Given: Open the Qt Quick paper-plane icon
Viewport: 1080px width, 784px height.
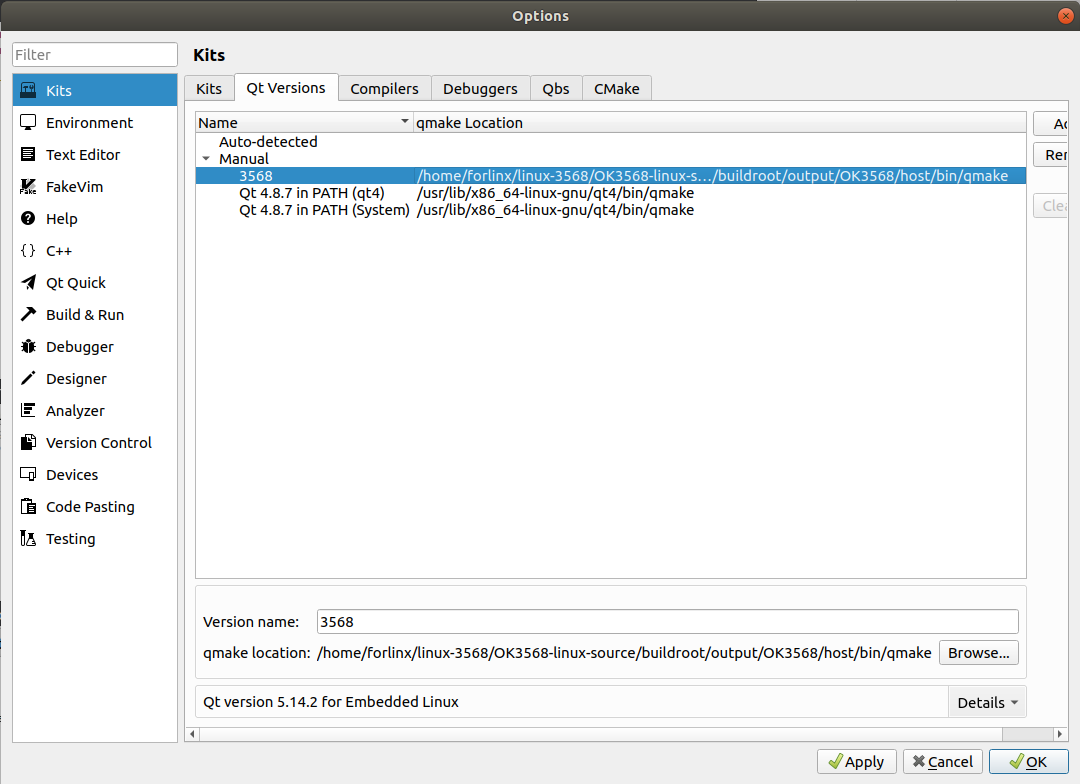Looking at the screenshot, I should pos(28,282).
